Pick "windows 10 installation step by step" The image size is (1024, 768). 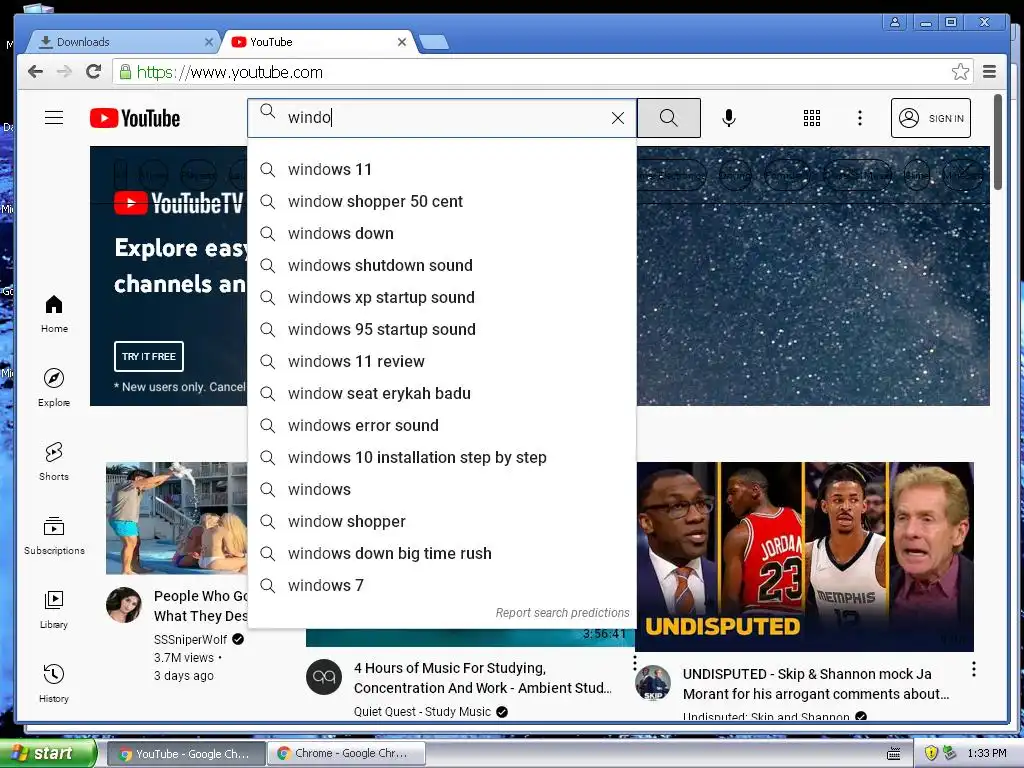coord(442,458)
